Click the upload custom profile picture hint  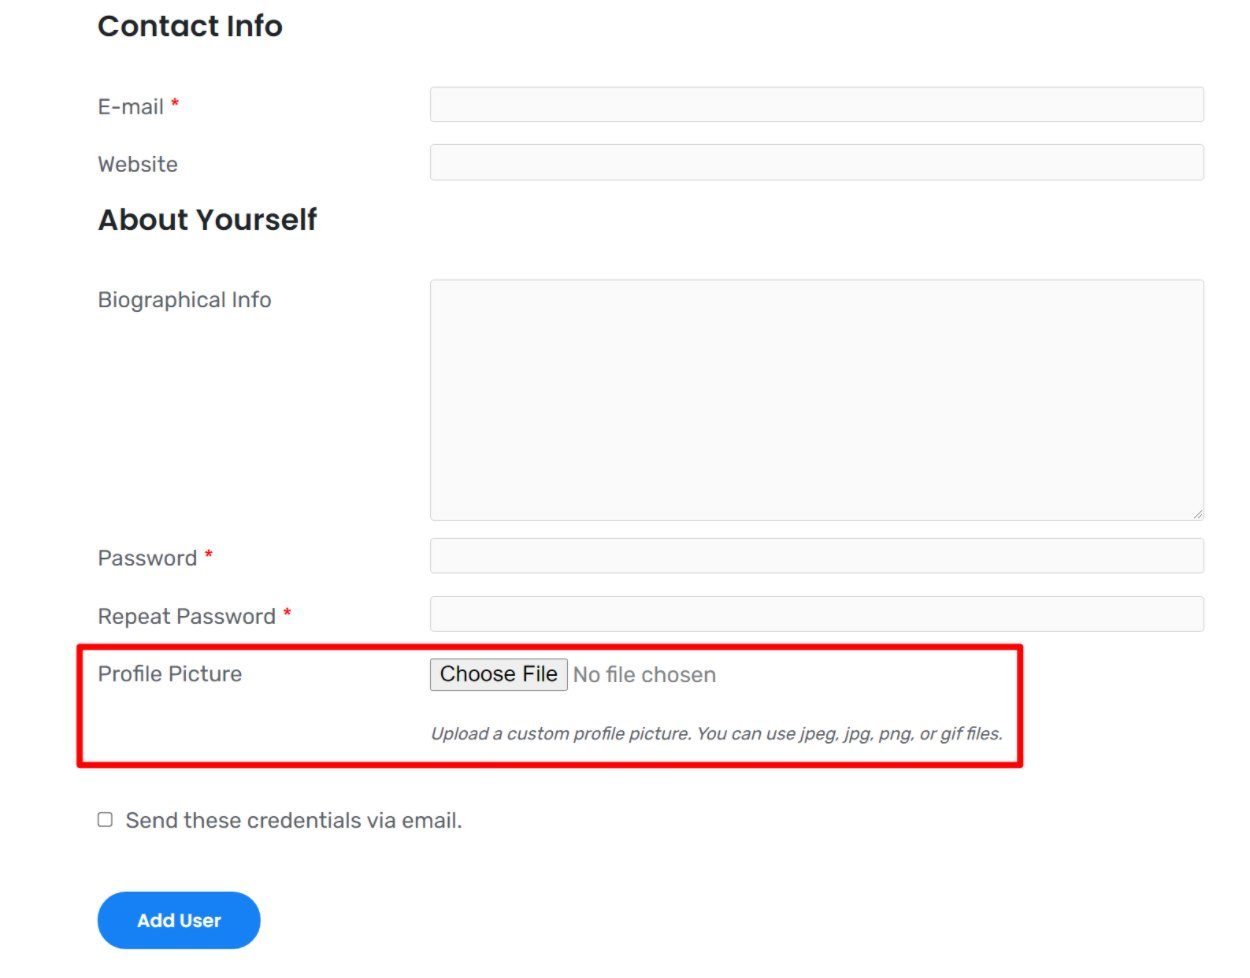point(716,734)
